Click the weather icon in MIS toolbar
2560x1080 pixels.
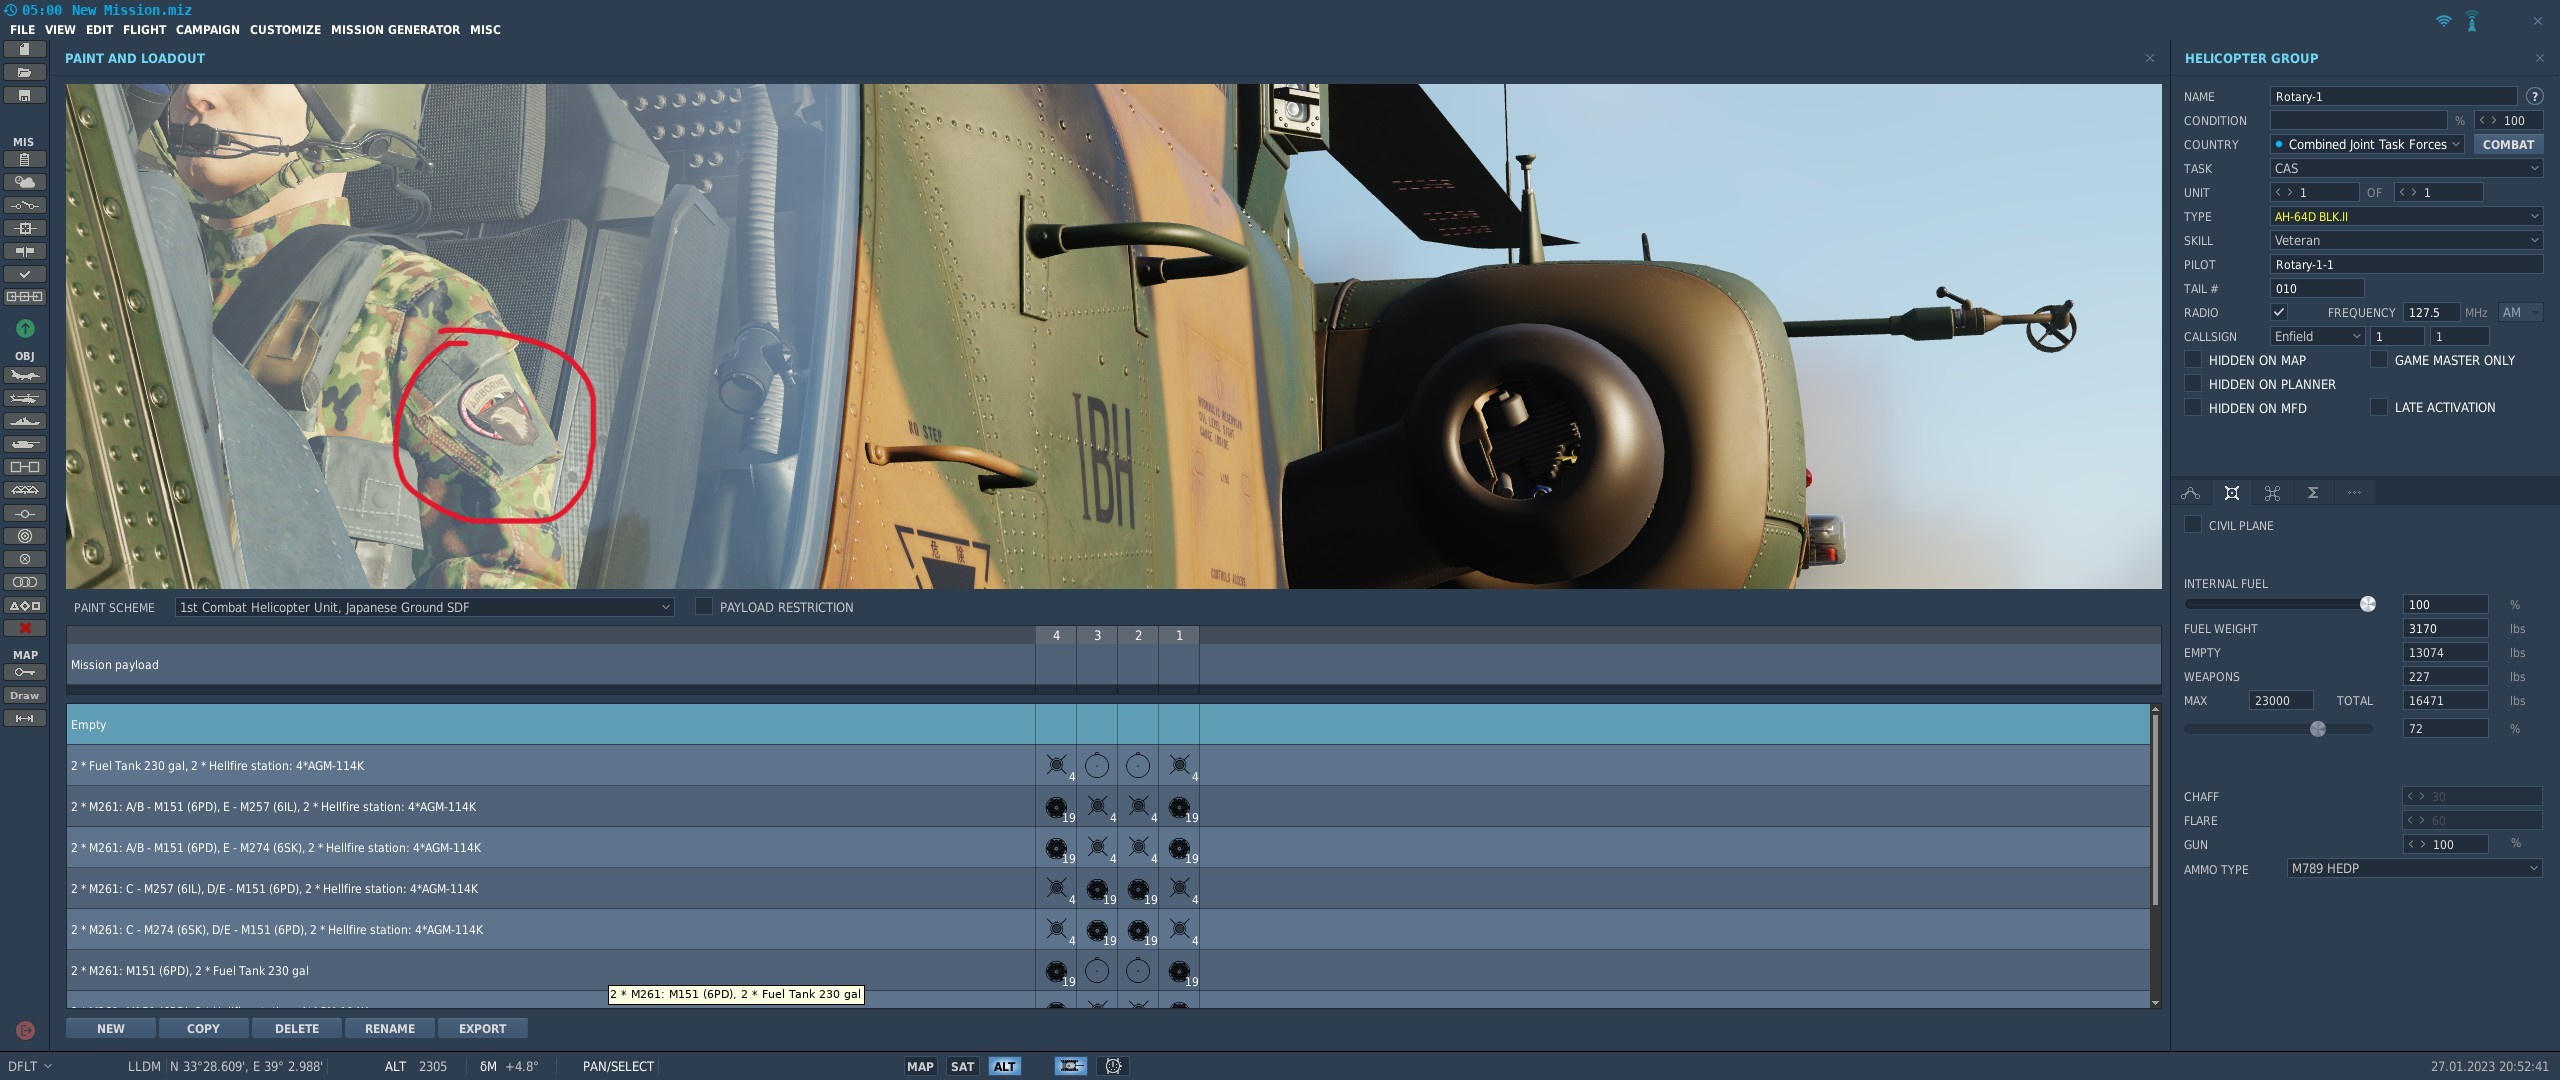coord(25,182)
